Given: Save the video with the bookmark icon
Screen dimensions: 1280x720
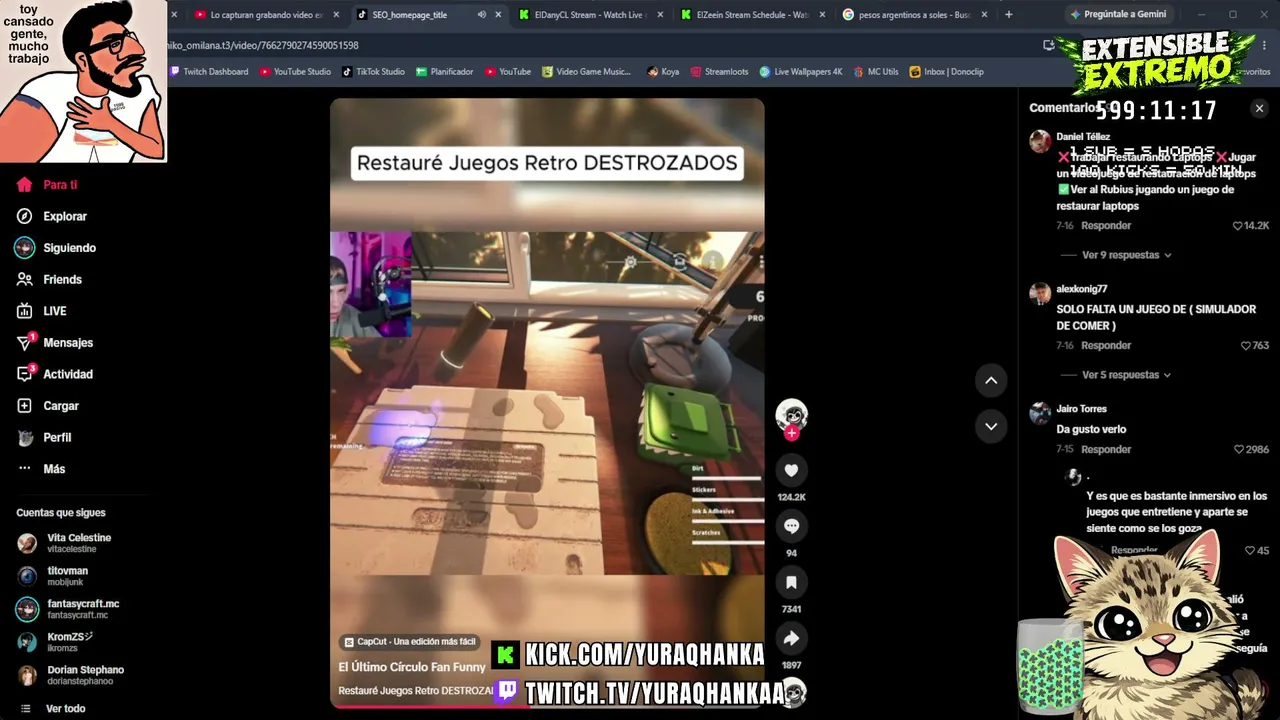Looking at the screenshot, I should tap(791, 582).
